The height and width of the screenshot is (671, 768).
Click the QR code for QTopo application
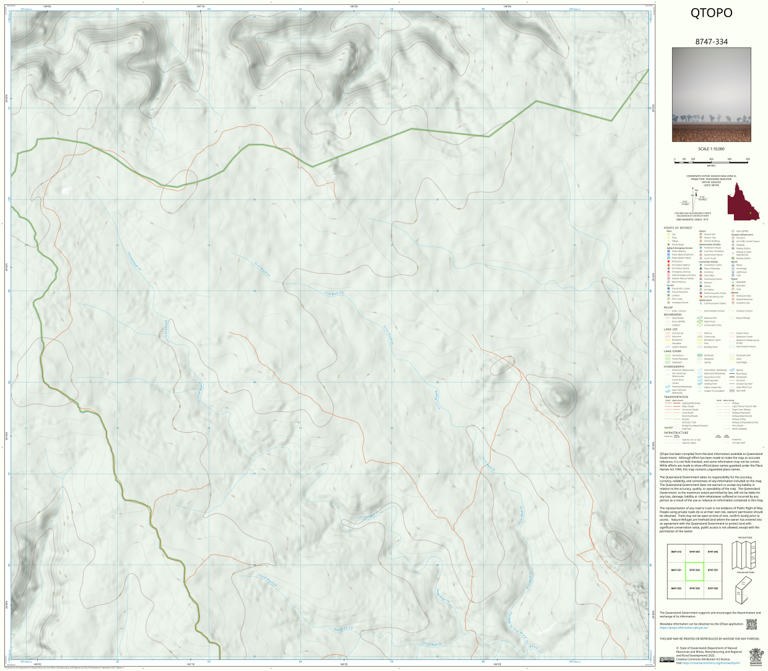click(x=751, y=624)
